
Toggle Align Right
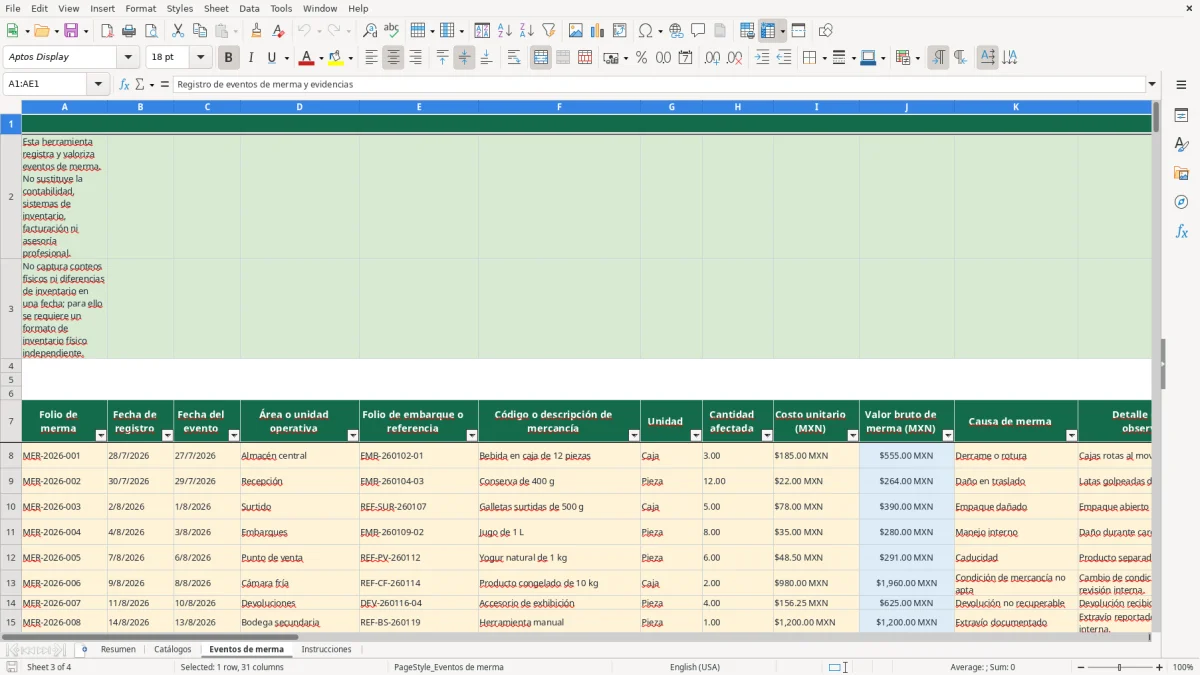pyautogui.click(x=416, y=58)
